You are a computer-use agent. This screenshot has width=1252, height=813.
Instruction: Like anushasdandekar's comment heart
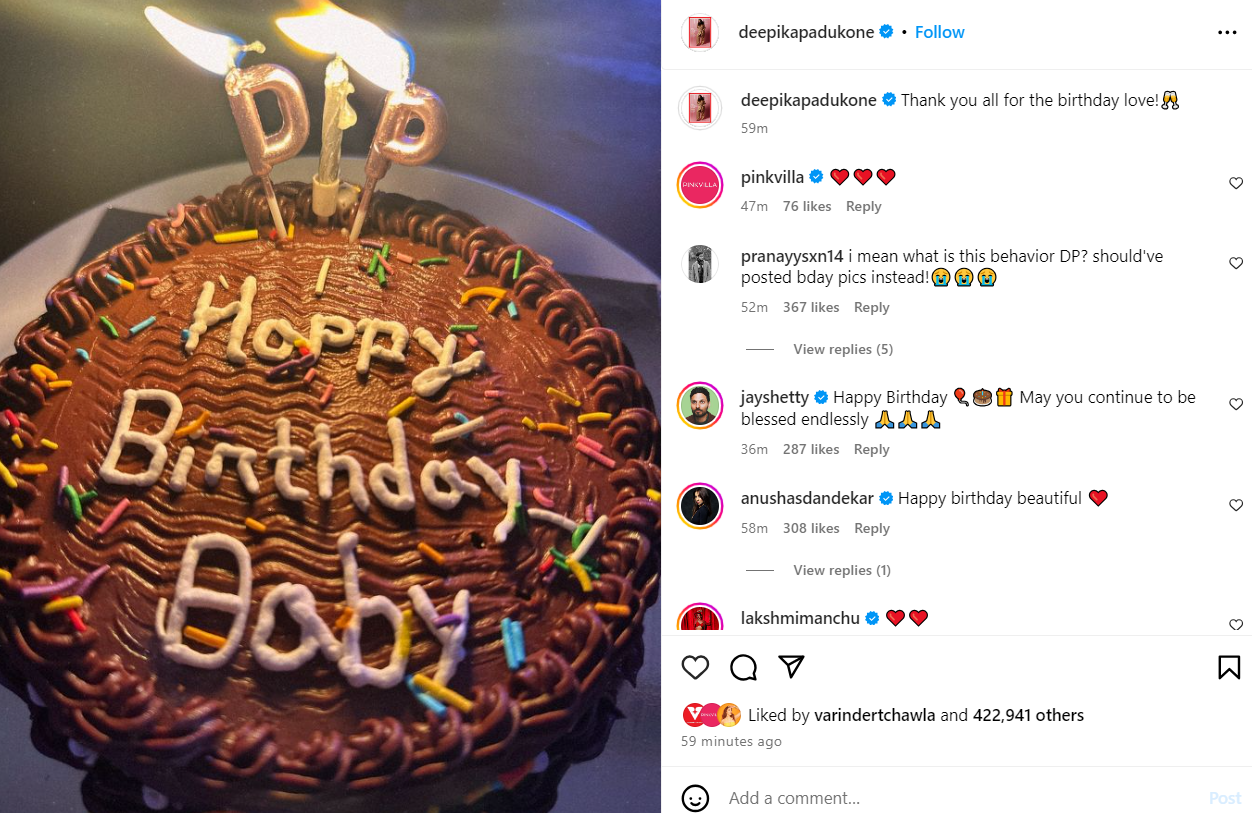(x=1236, y=505)
